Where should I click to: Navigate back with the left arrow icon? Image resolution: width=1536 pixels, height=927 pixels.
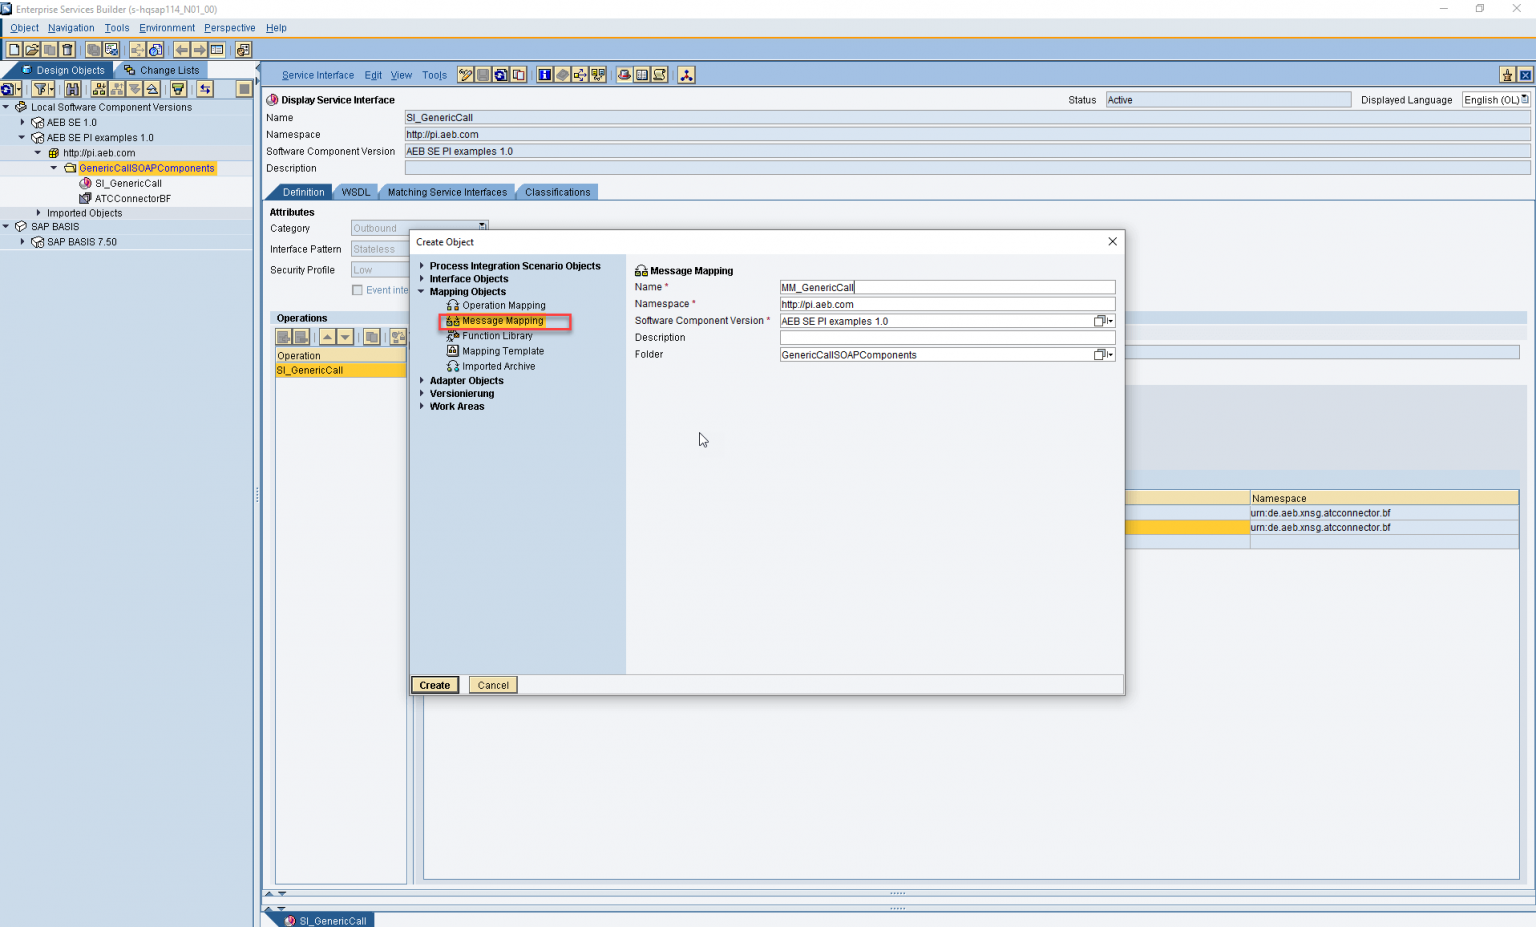coord(181,47)
